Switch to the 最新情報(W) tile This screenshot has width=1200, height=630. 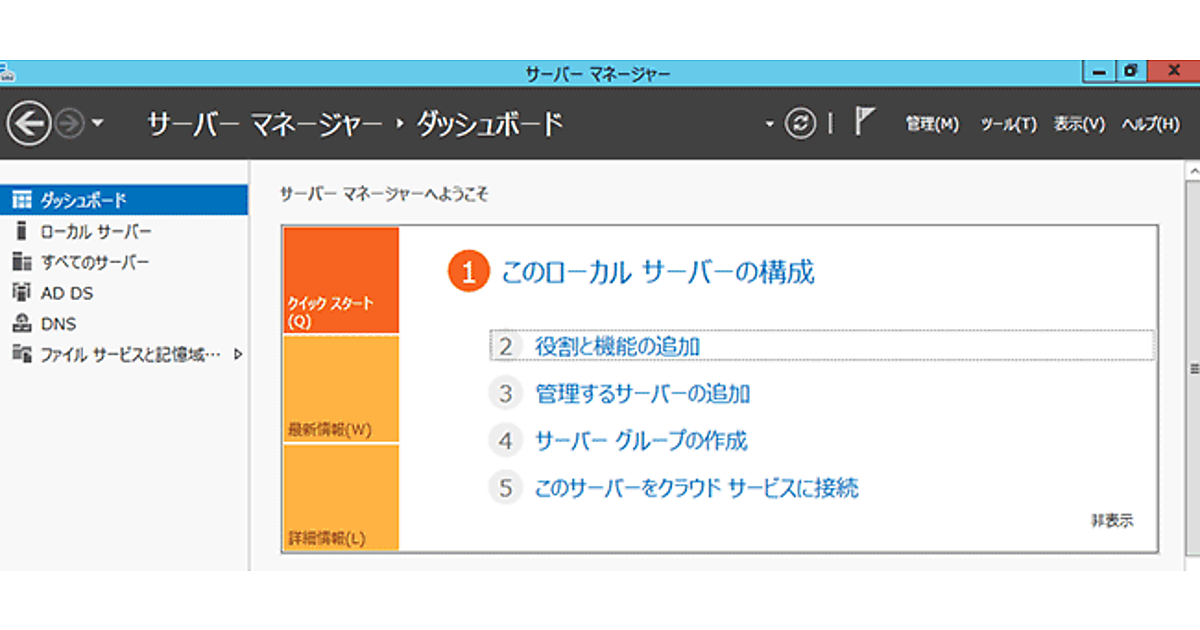[x=341, y=390]
